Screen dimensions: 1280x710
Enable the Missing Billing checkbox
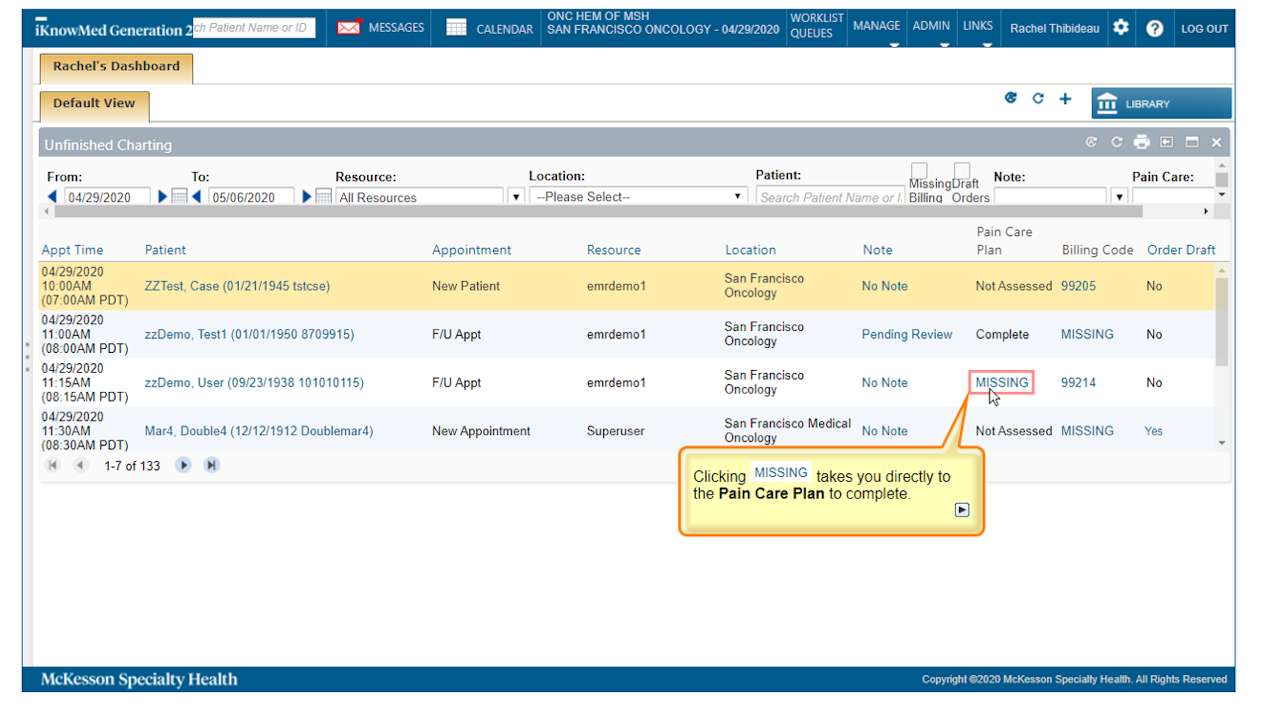point(919,171)
